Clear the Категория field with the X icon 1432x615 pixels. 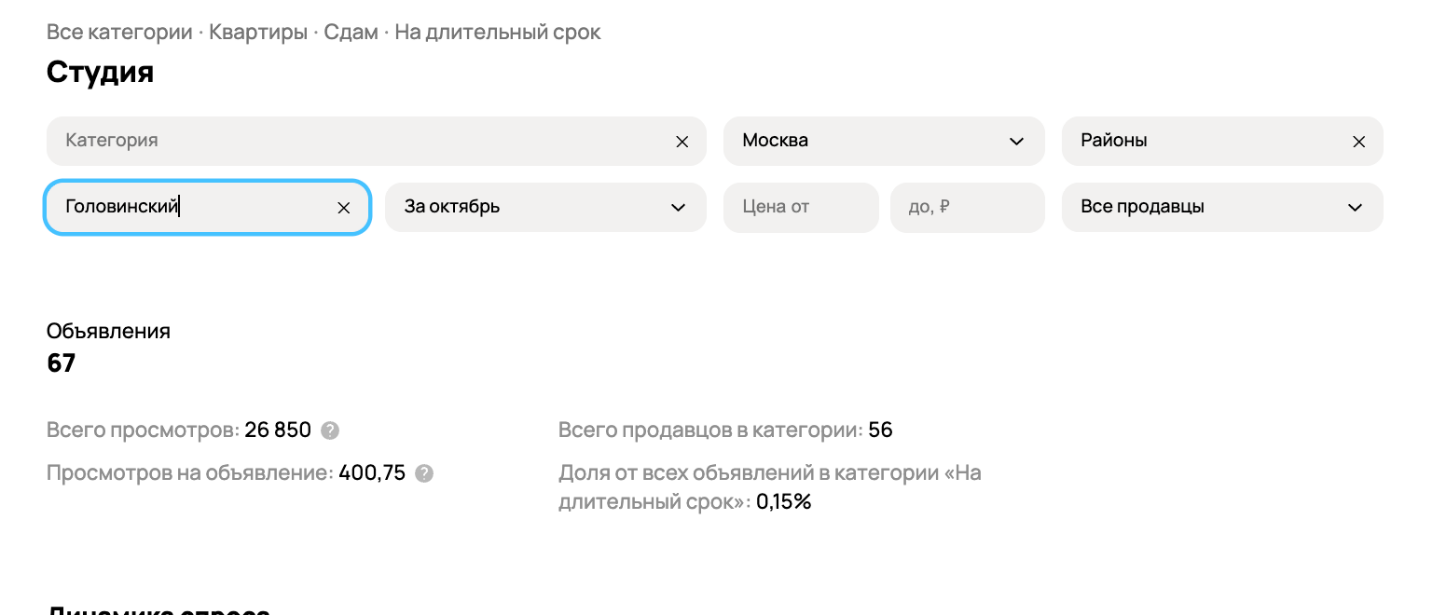pos(682,142)
